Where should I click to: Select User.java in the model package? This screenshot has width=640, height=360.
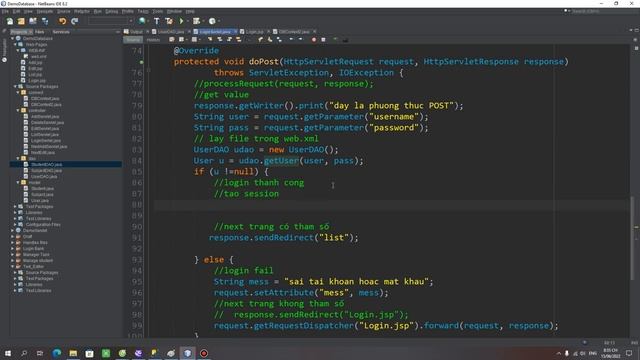pyautogui.click(x=40, y=200)
